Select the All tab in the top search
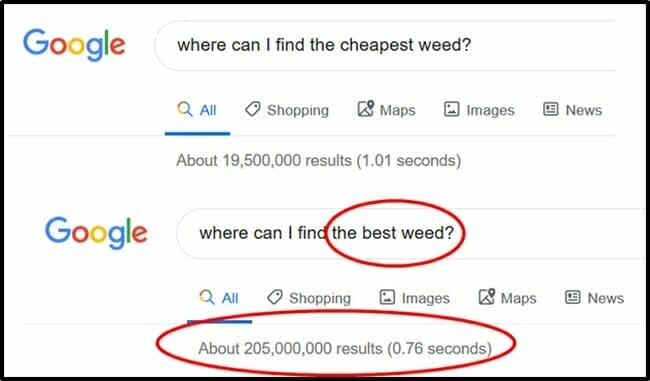650x381 pixels. 197,110
